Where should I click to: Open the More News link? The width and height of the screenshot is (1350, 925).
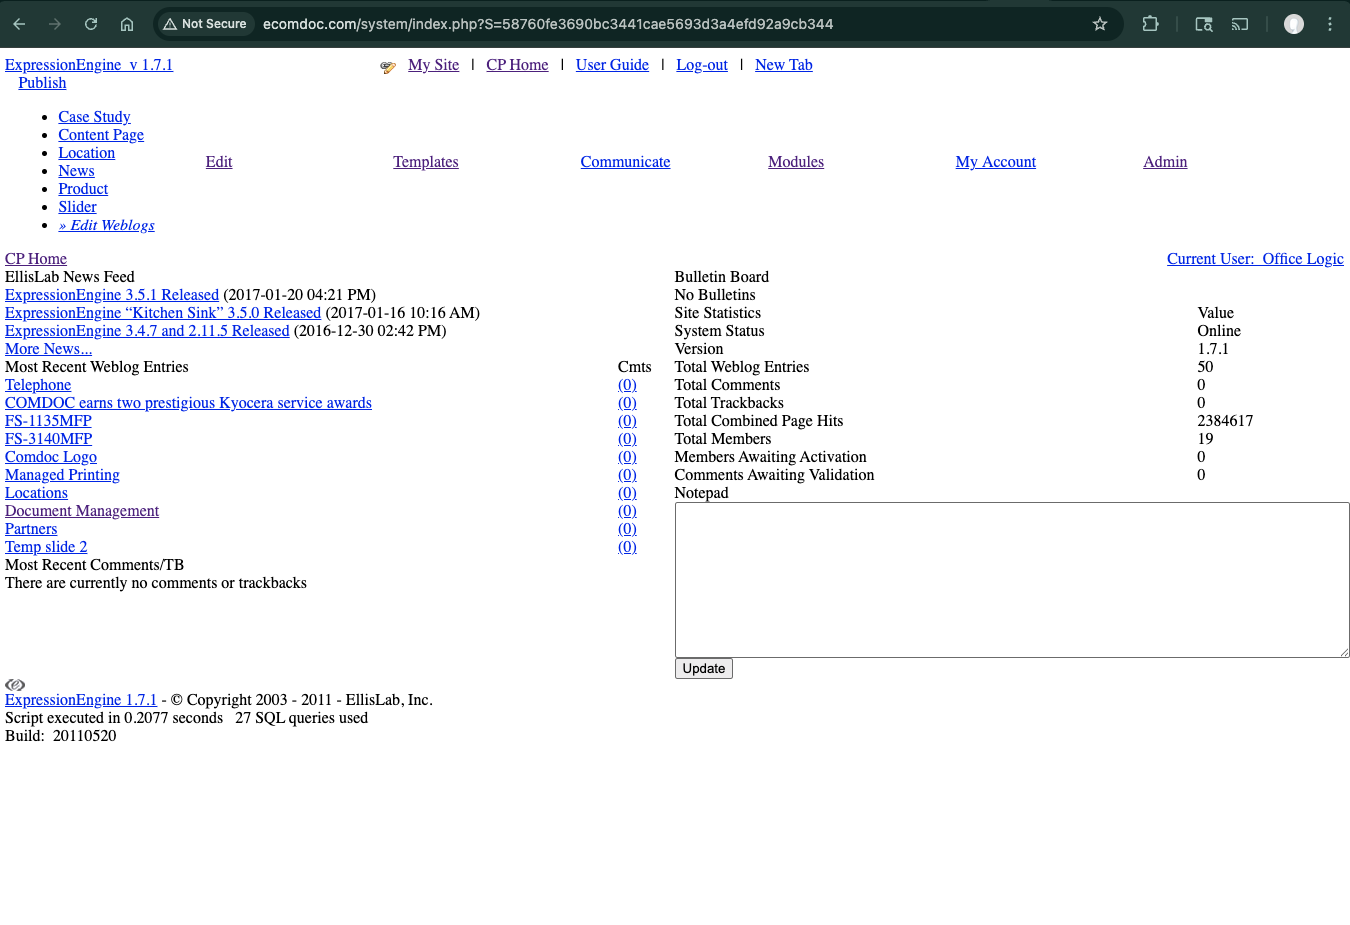(48, 348)
